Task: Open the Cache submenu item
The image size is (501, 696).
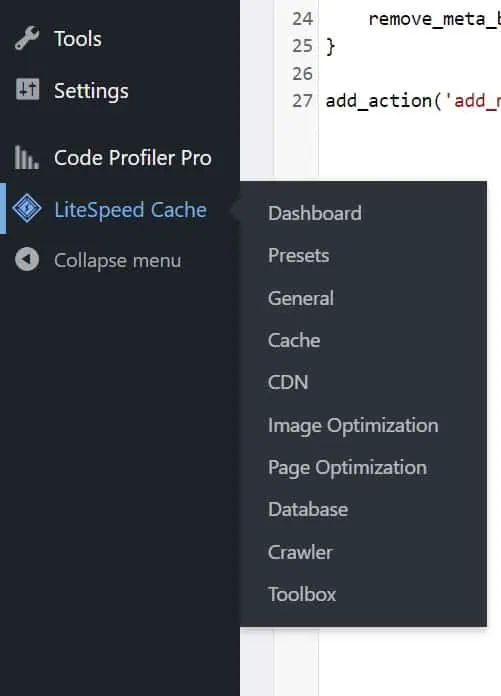Action: tap(294, 340)
